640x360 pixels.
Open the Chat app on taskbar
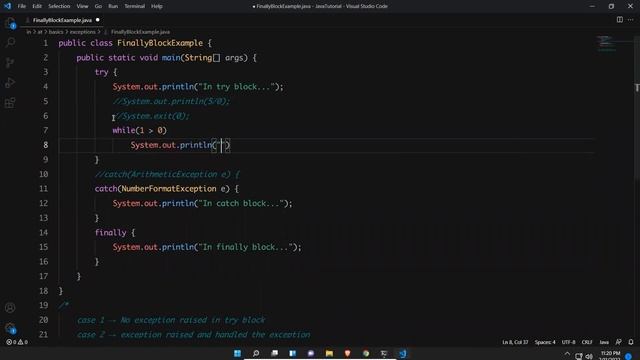tap(311, 353)
